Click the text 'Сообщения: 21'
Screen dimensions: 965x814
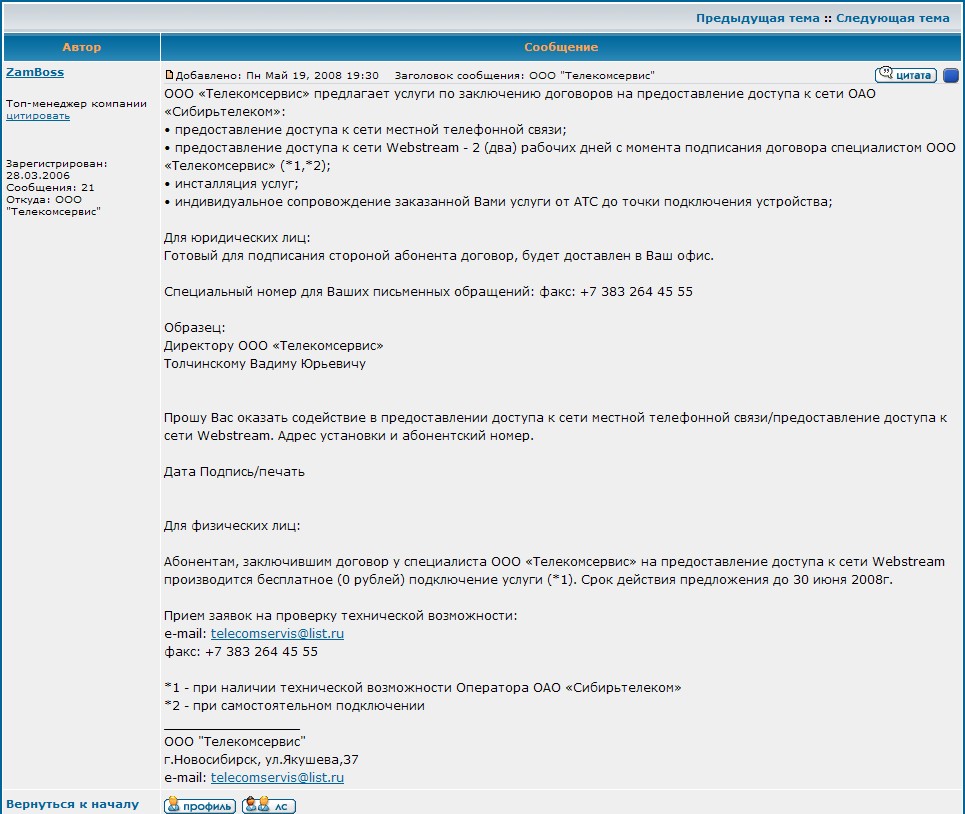(x=50, y=187)
